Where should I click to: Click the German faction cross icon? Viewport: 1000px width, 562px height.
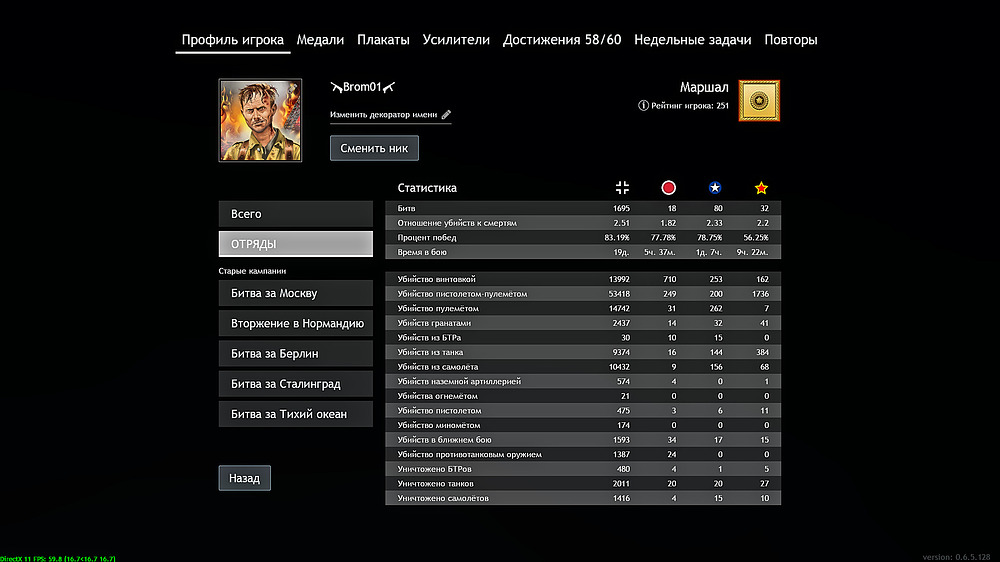pyautogui.click(x=622, y=188)
